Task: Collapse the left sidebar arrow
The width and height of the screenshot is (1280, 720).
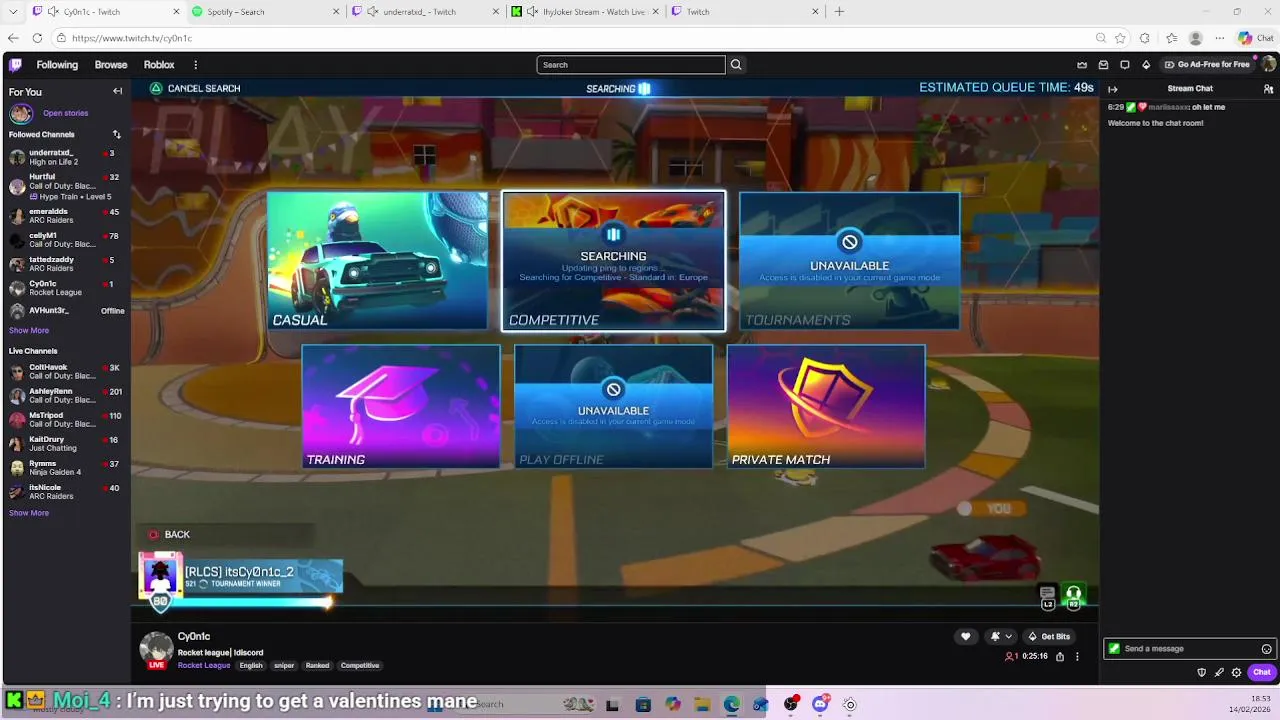Action: coord(117,91)
